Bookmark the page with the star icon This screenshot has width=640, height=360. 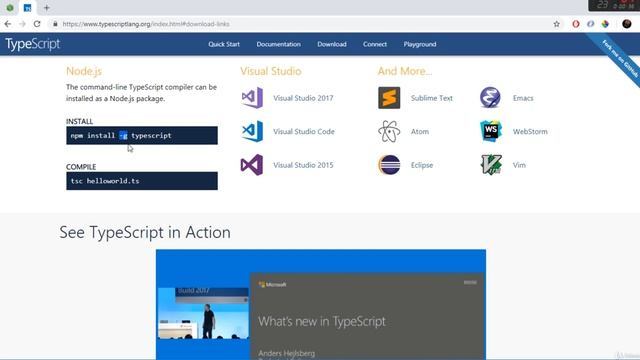click(557, 24)
